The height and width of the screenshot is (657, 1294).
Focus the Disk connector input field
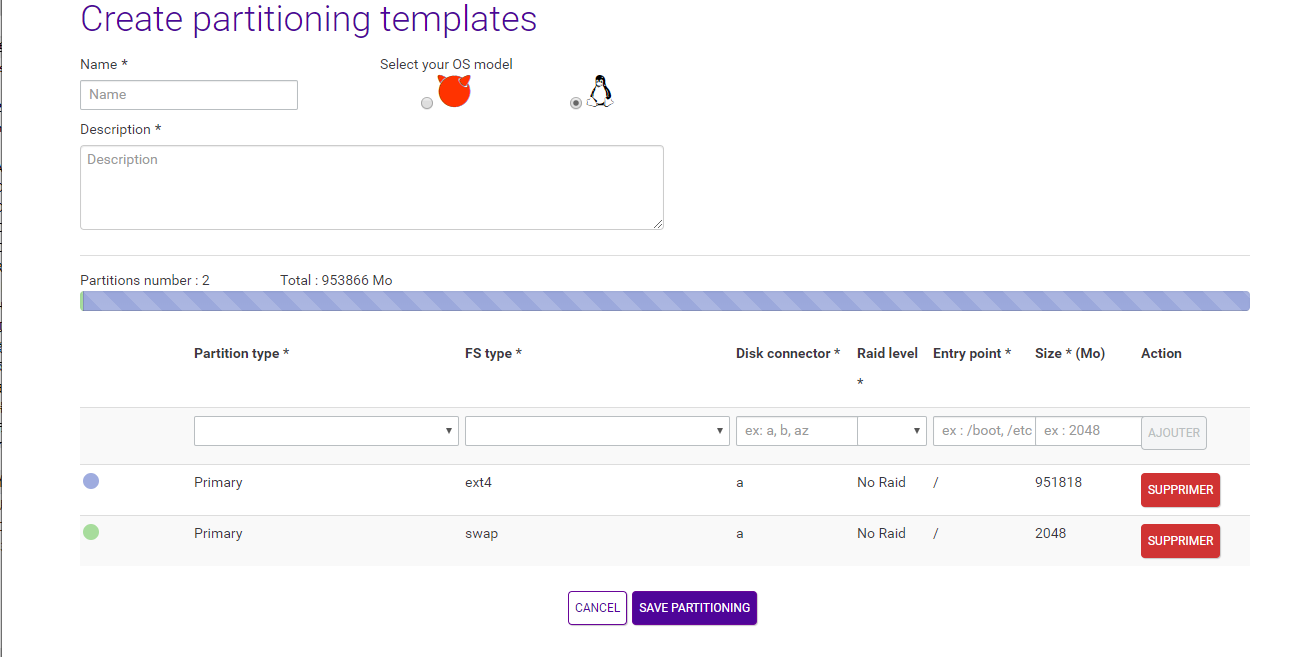coord(796,431)
